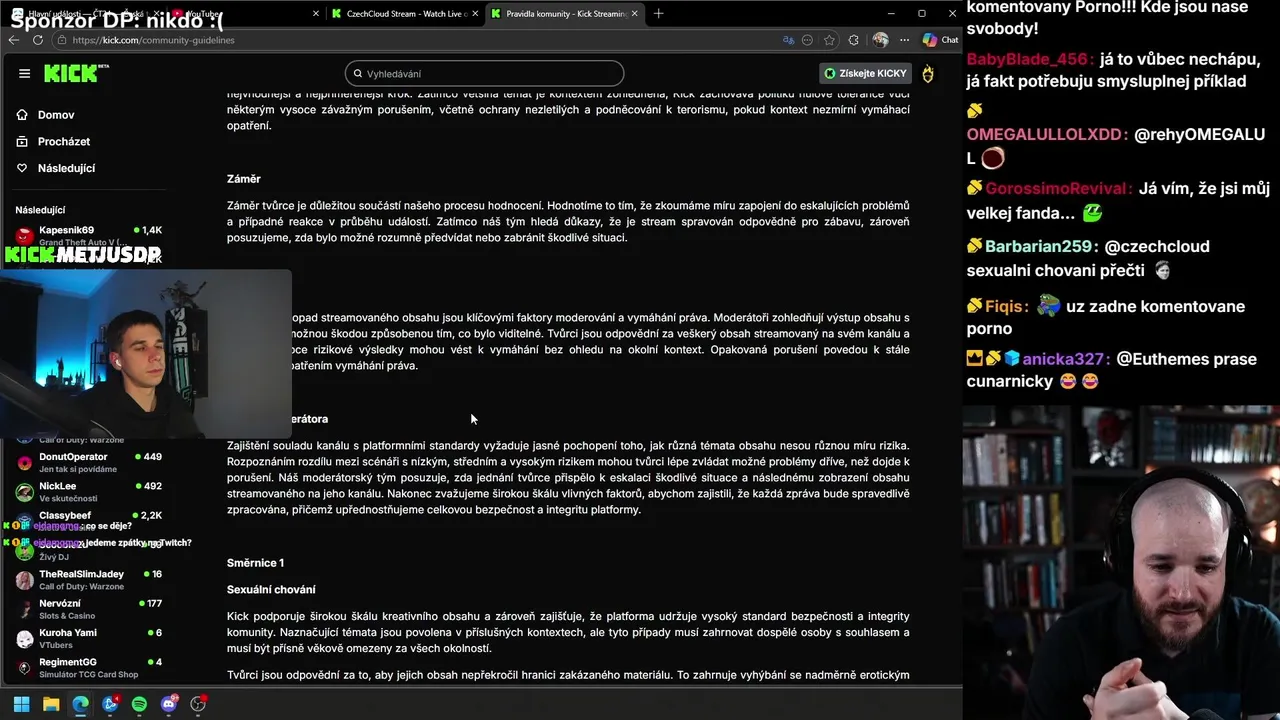Click the Následující section label above channel list
The width and height of the screenshot is (1280, 720).
tap(40, 210)
